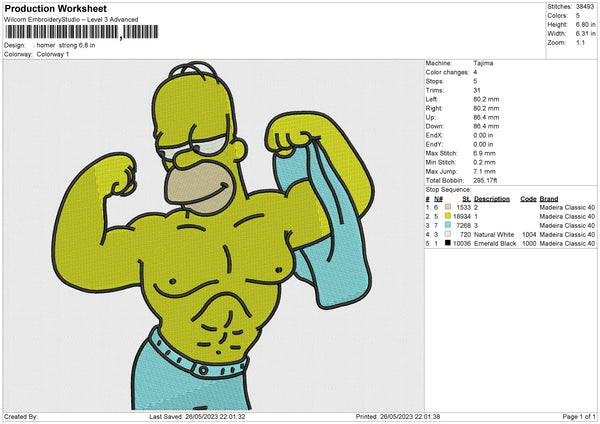Click the Production Worksheet title
Screen dimensions: 600x424
tap(55, 8)
